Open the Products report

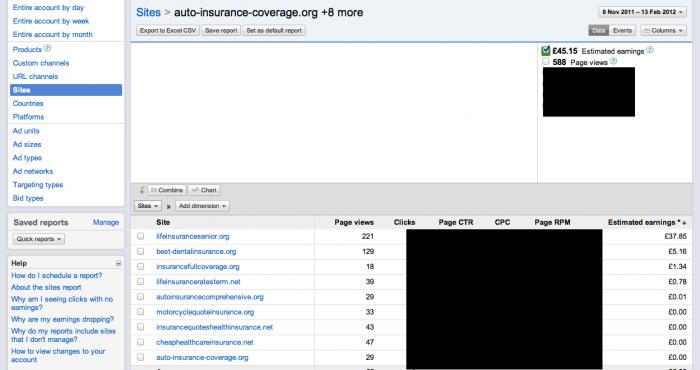(x=27, y=50)
